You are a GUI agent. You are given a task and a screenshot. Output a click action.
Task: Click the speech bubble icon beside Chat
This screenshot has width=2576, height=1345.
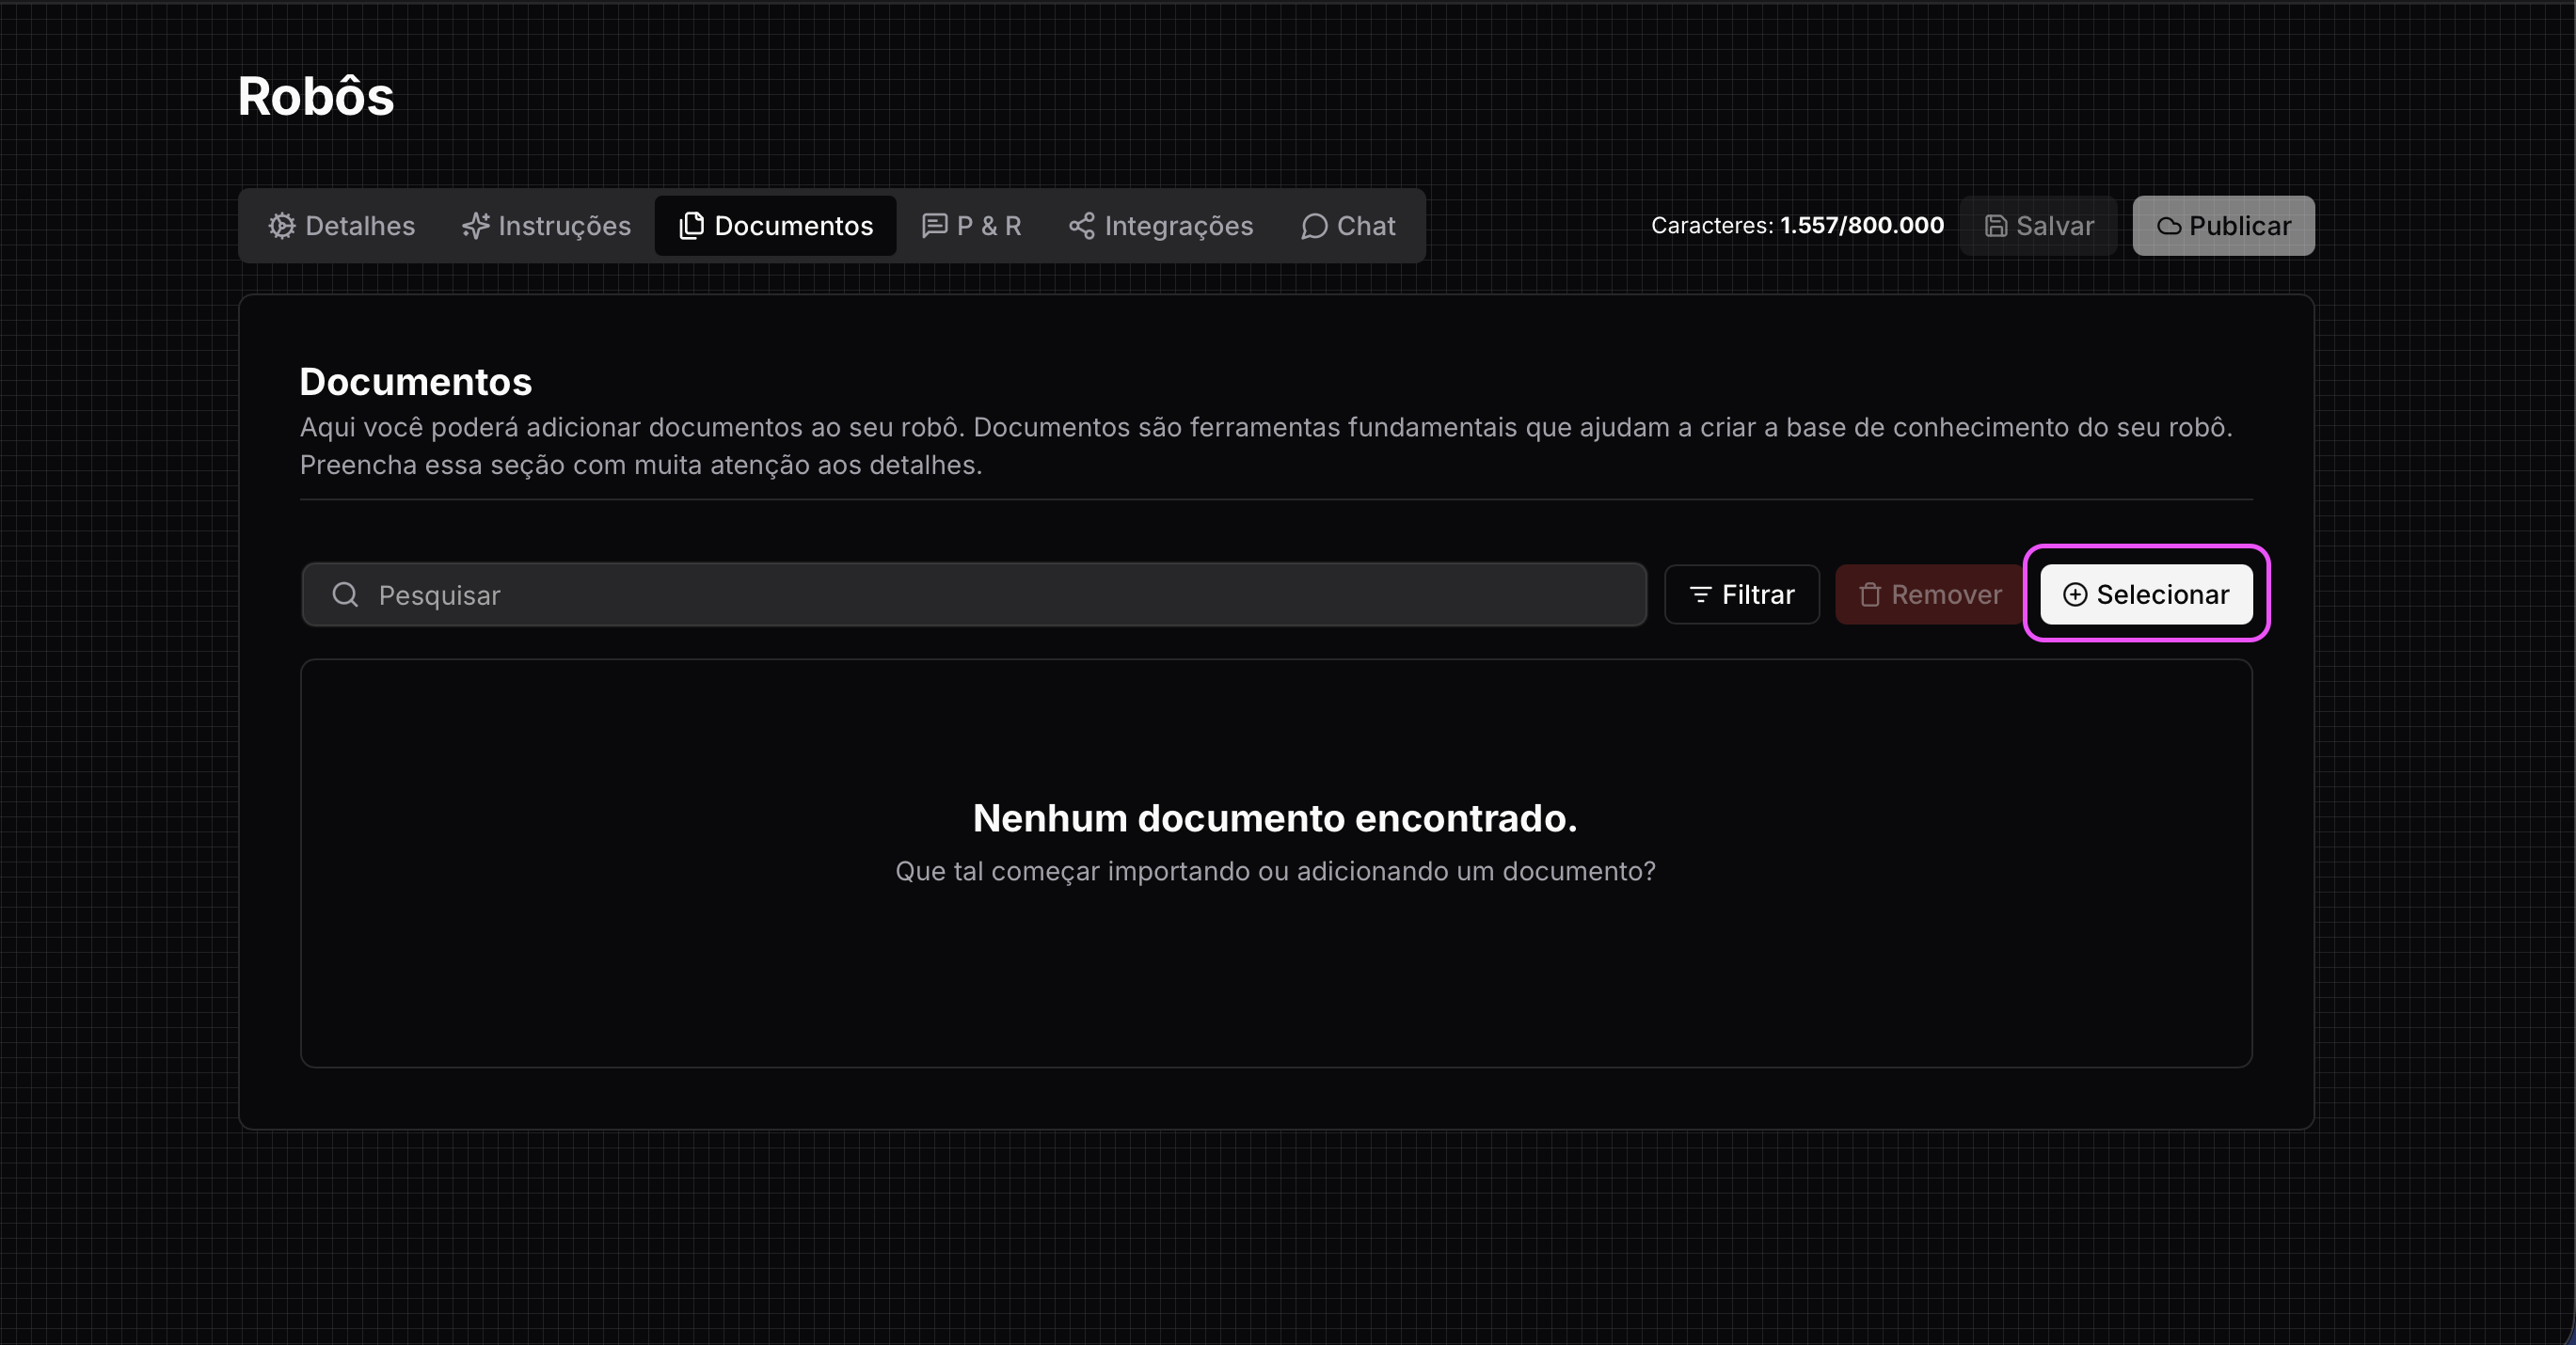1313,226
